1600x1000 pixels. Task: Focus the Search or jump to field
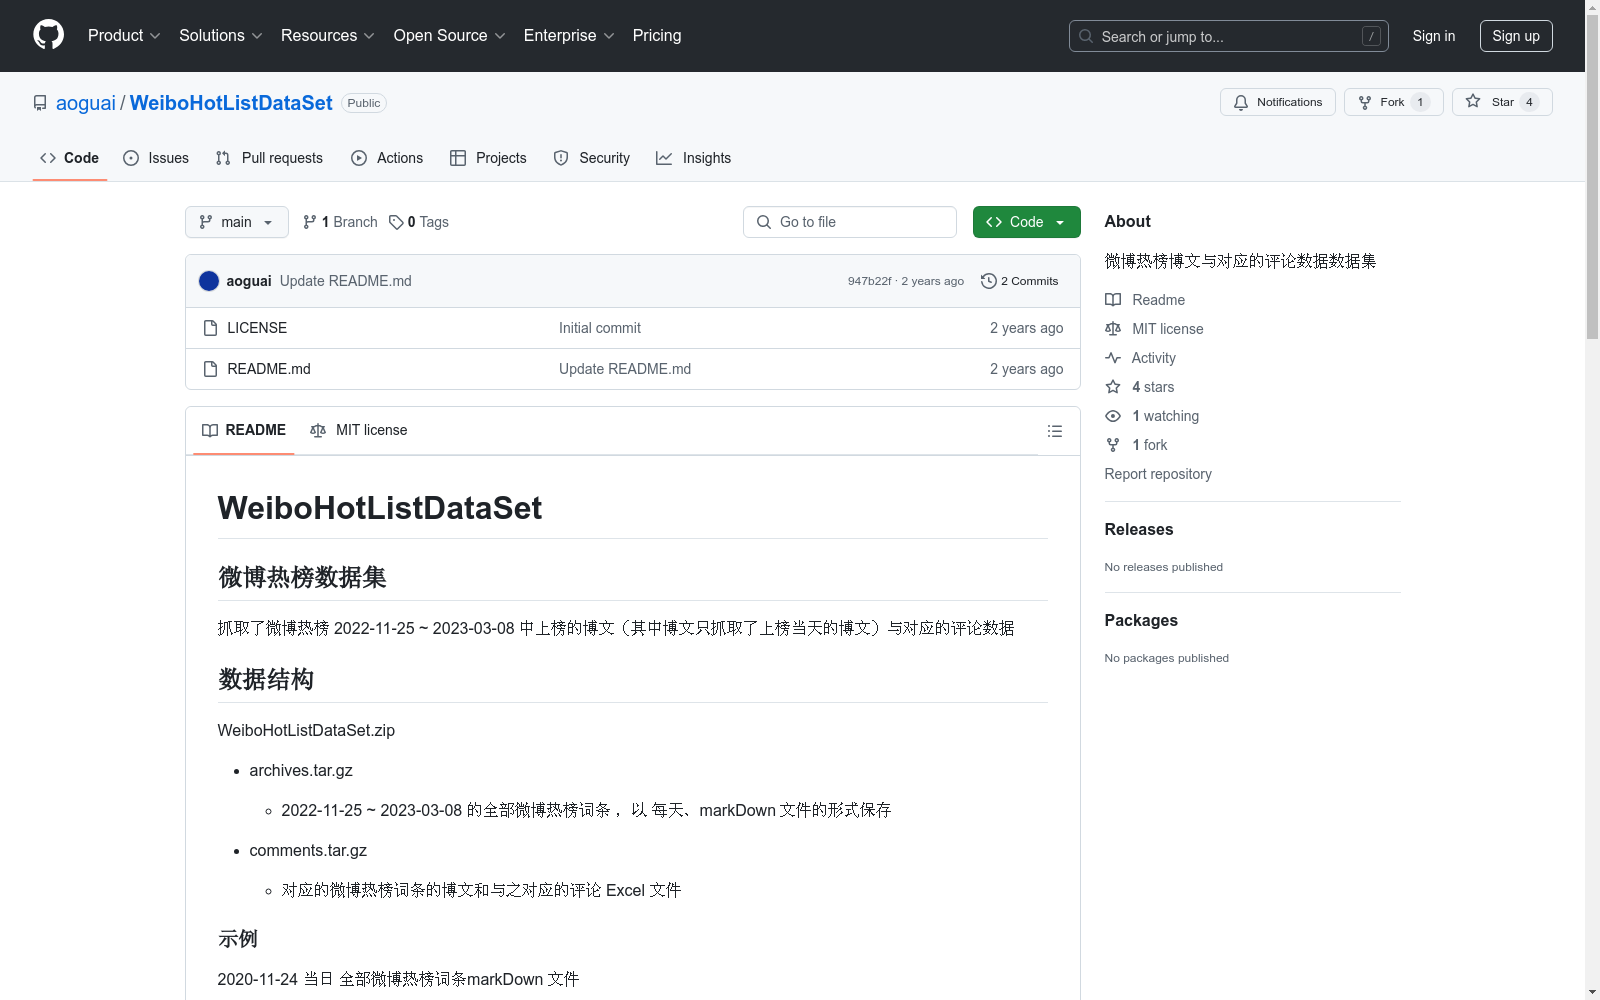tap(1228, 36)
